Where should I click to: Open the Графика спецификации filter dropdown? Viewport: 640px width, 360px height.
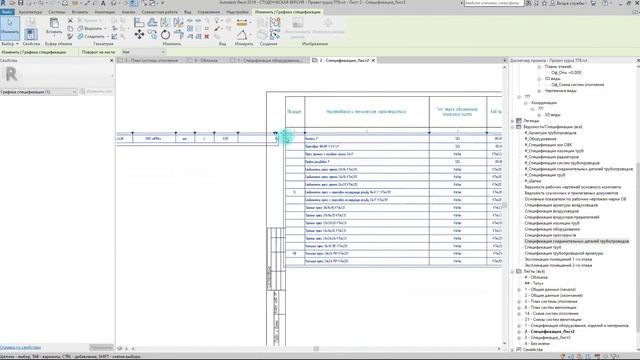tap(38, 92)
